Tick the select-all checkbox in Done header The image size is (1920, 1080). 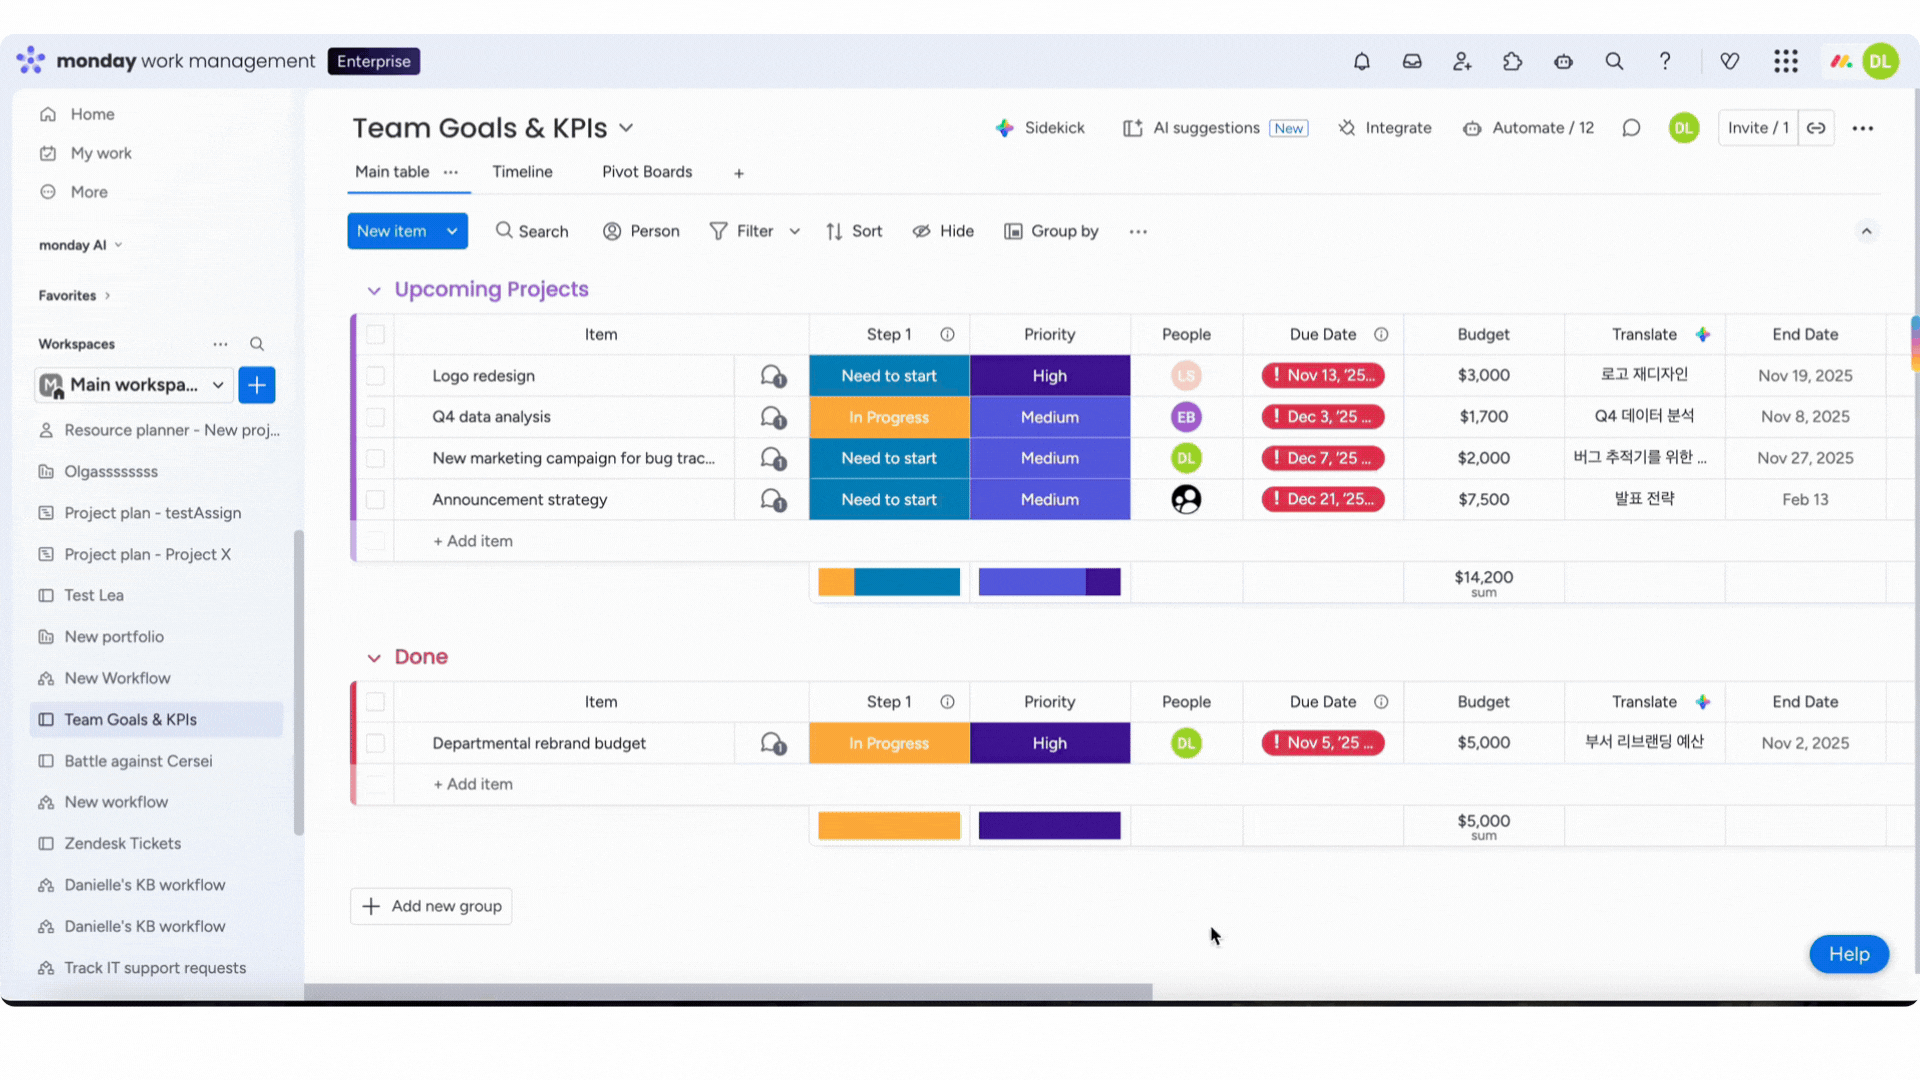375,702
